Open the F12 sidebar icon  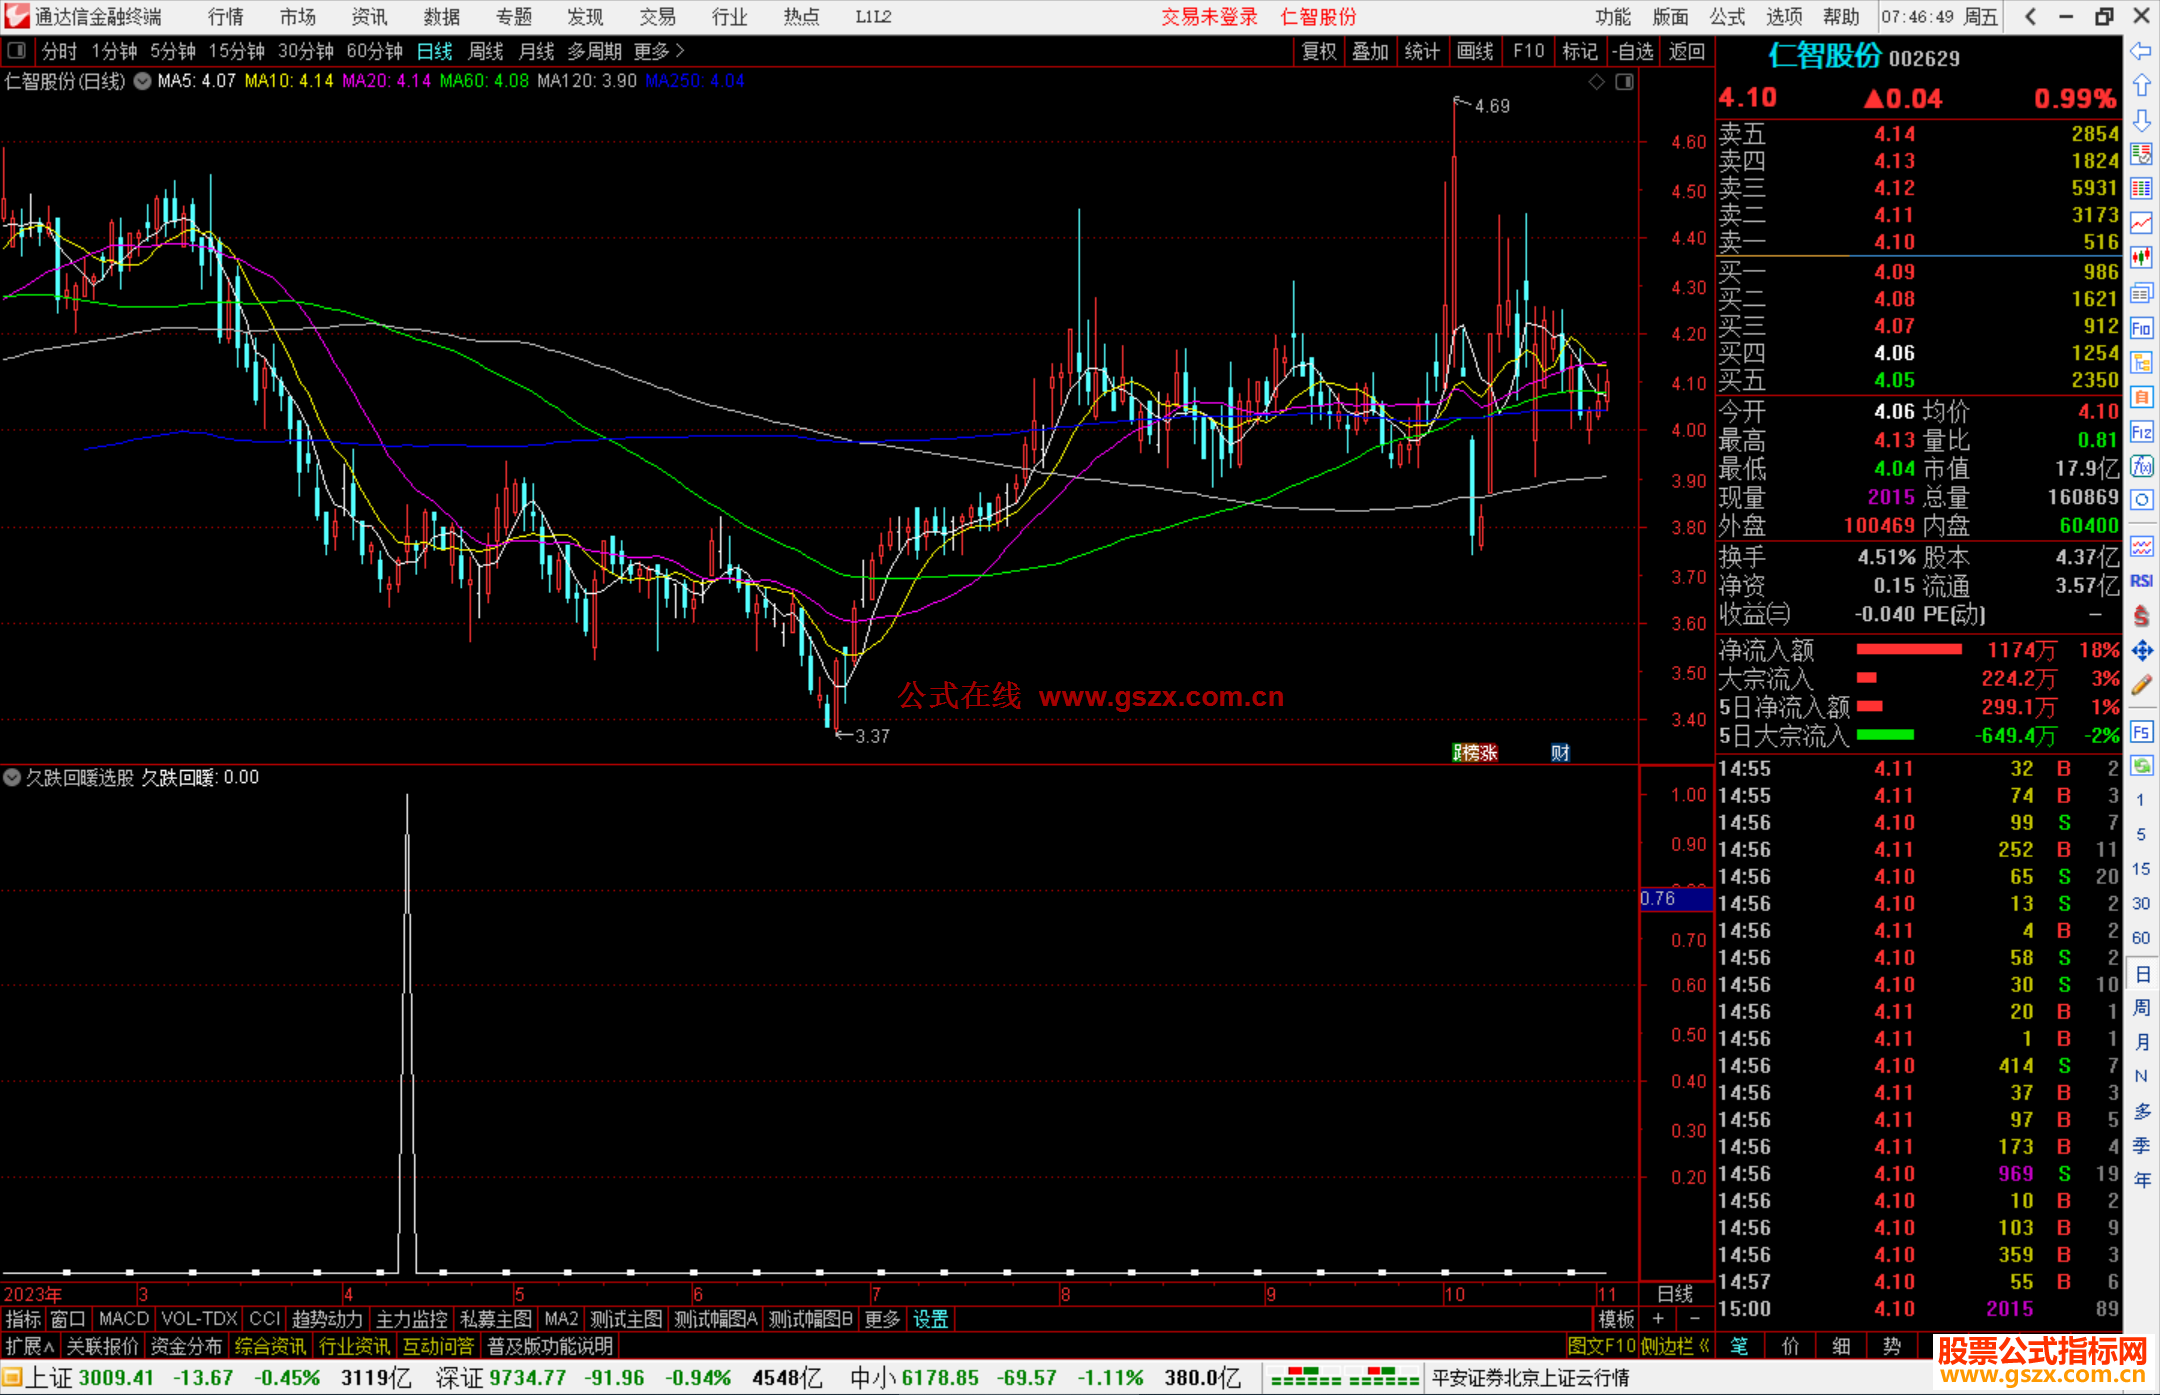coord(2141,432)
